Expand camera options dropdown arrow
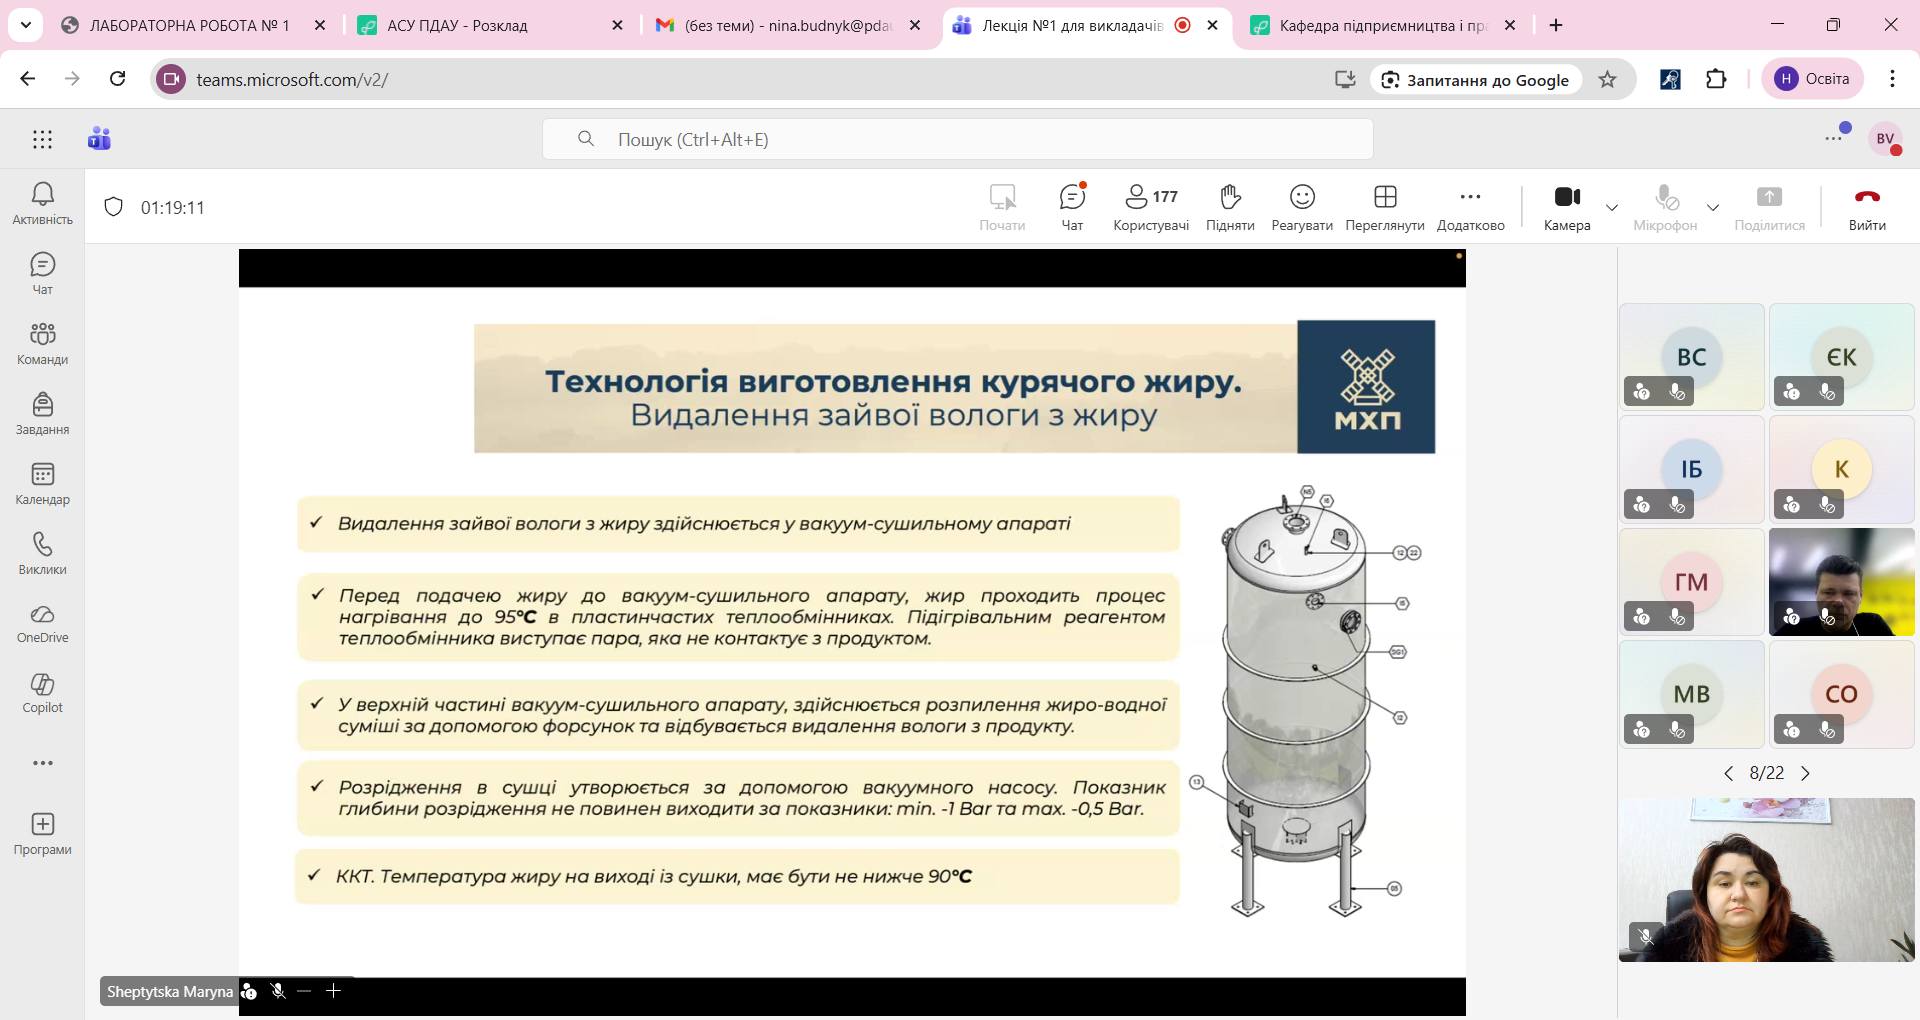The image size is (1920, 1020). pyautogui.click(x=1612, y=208)
